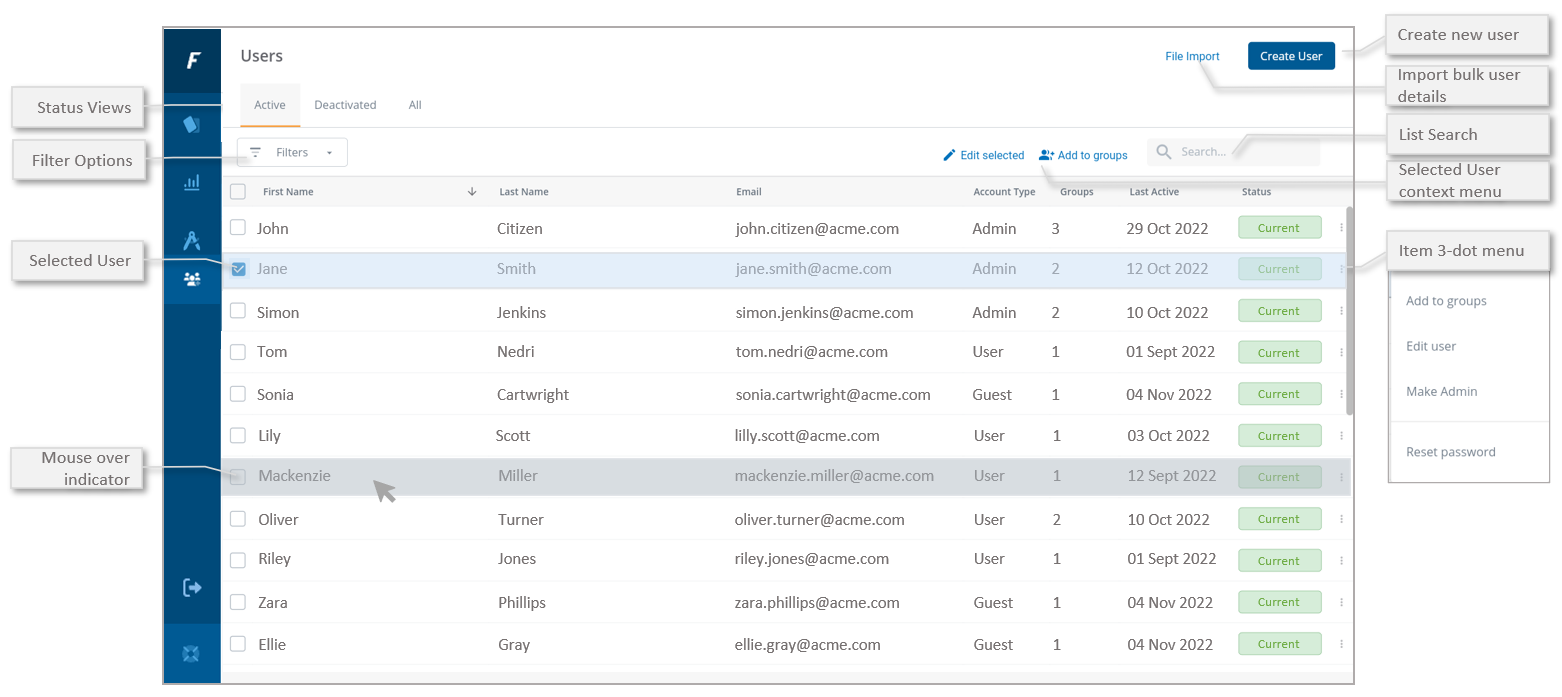This screenshot has width=1562, height=697.
Task: Tick the checkbox for Simon Jenkins
Action: click(238, 311)
